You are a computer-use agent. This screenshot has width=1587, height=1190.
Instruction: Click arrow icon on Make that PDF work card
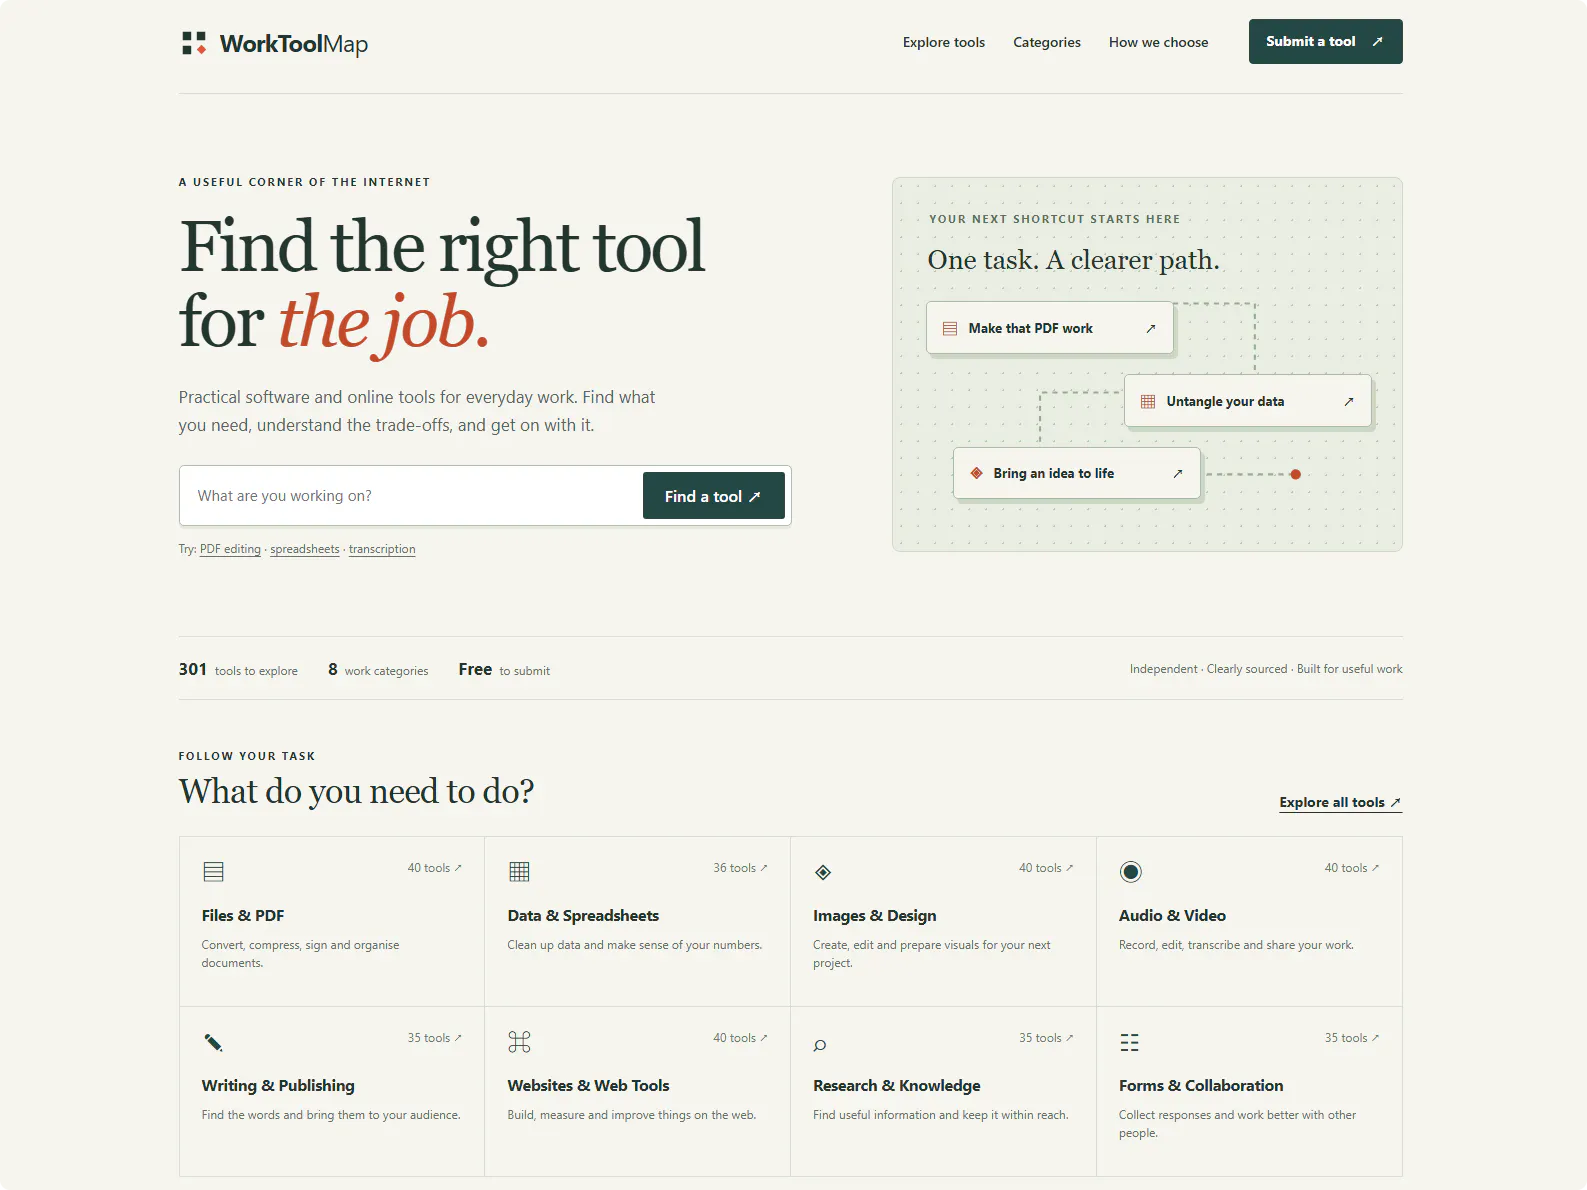click(1151, 328)
